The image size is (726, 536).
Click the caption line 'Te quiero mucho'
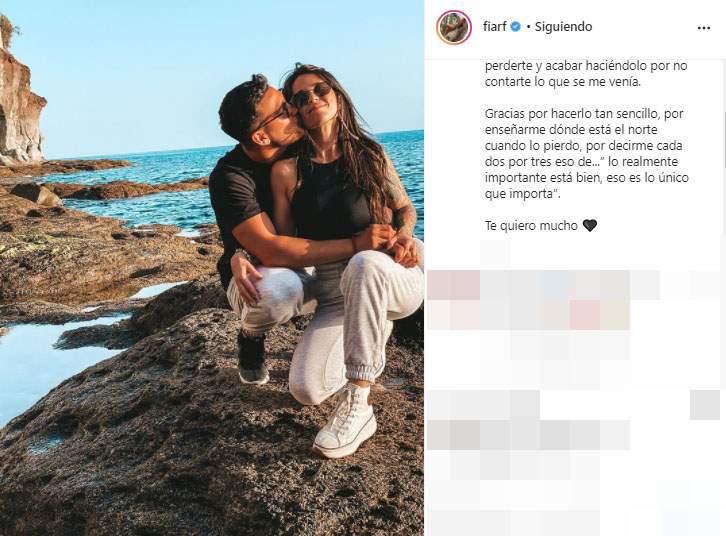coord(531,226)
